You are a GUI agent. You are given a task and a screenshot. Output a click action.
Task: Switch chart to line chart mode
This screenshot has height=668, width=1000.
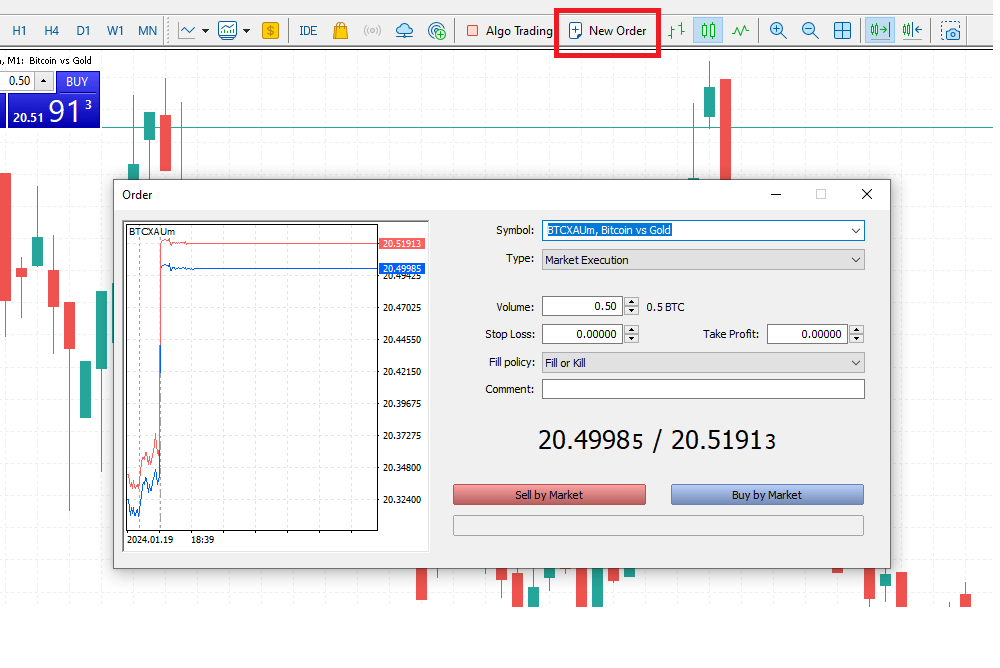coord(740,30)
